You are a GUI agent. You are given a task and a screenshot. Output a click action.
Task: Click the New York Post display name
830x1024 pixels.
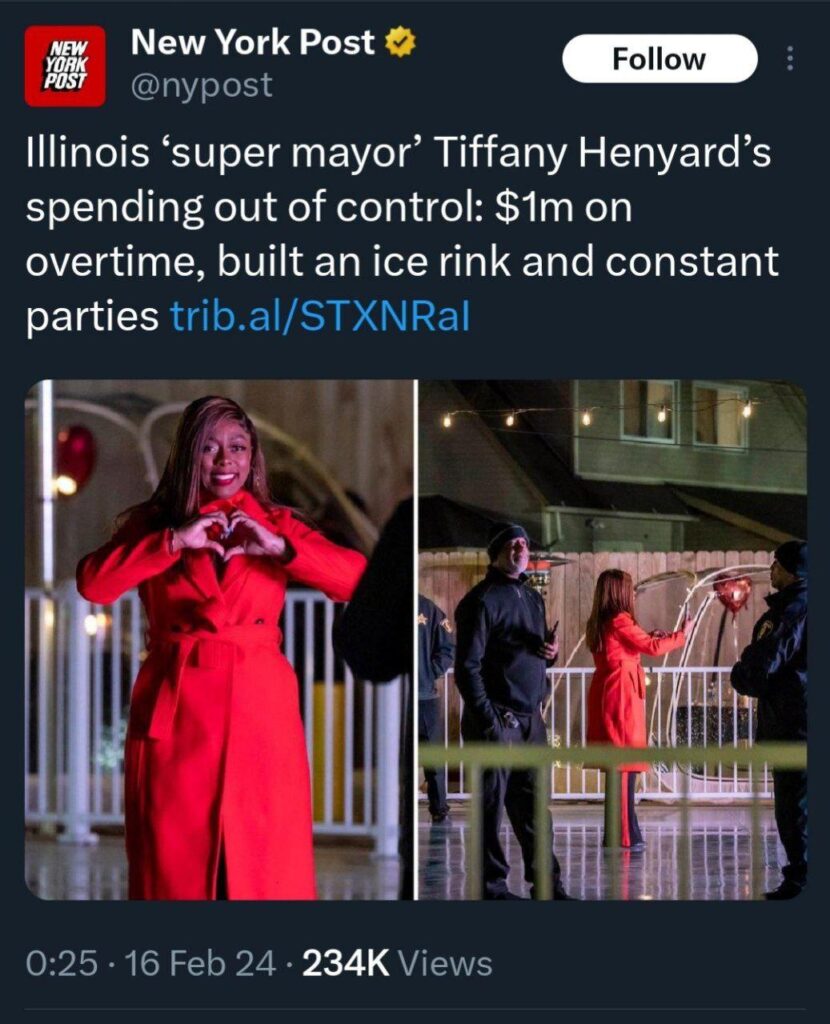[x=253, y=42]
